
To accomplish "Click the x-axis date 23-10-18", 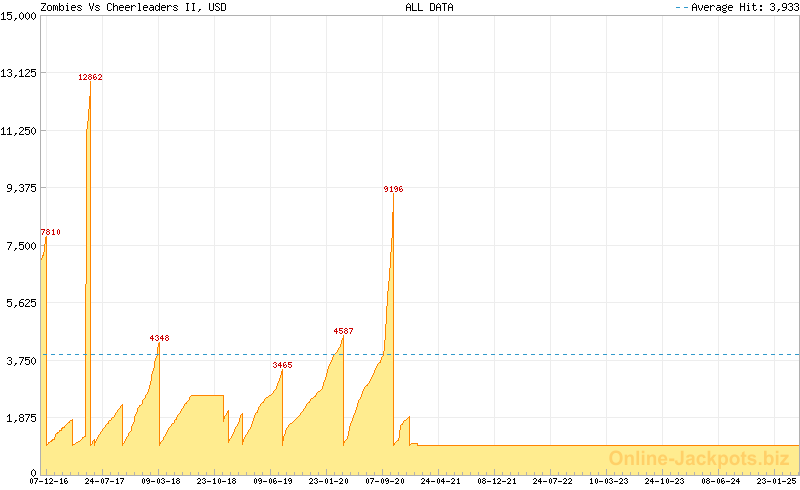I will [217, 481].
